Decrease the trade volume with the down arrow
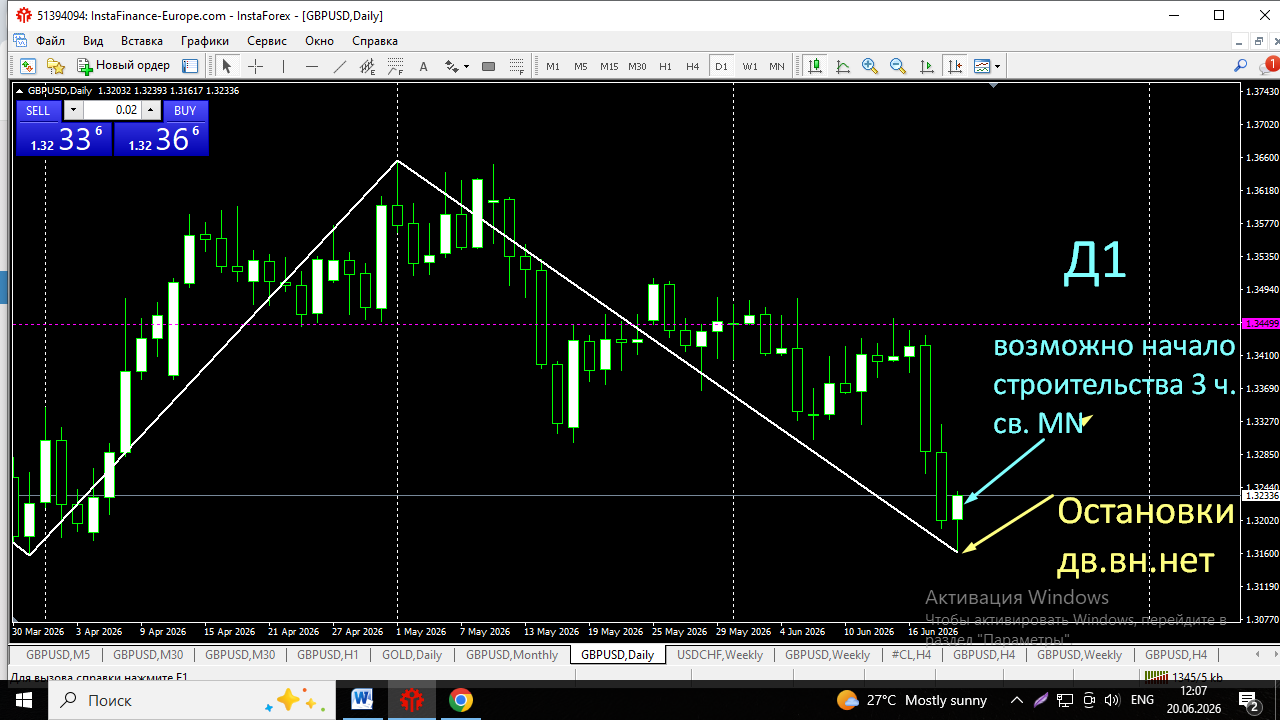This screenshot has height=720, width=1280. 73,110
